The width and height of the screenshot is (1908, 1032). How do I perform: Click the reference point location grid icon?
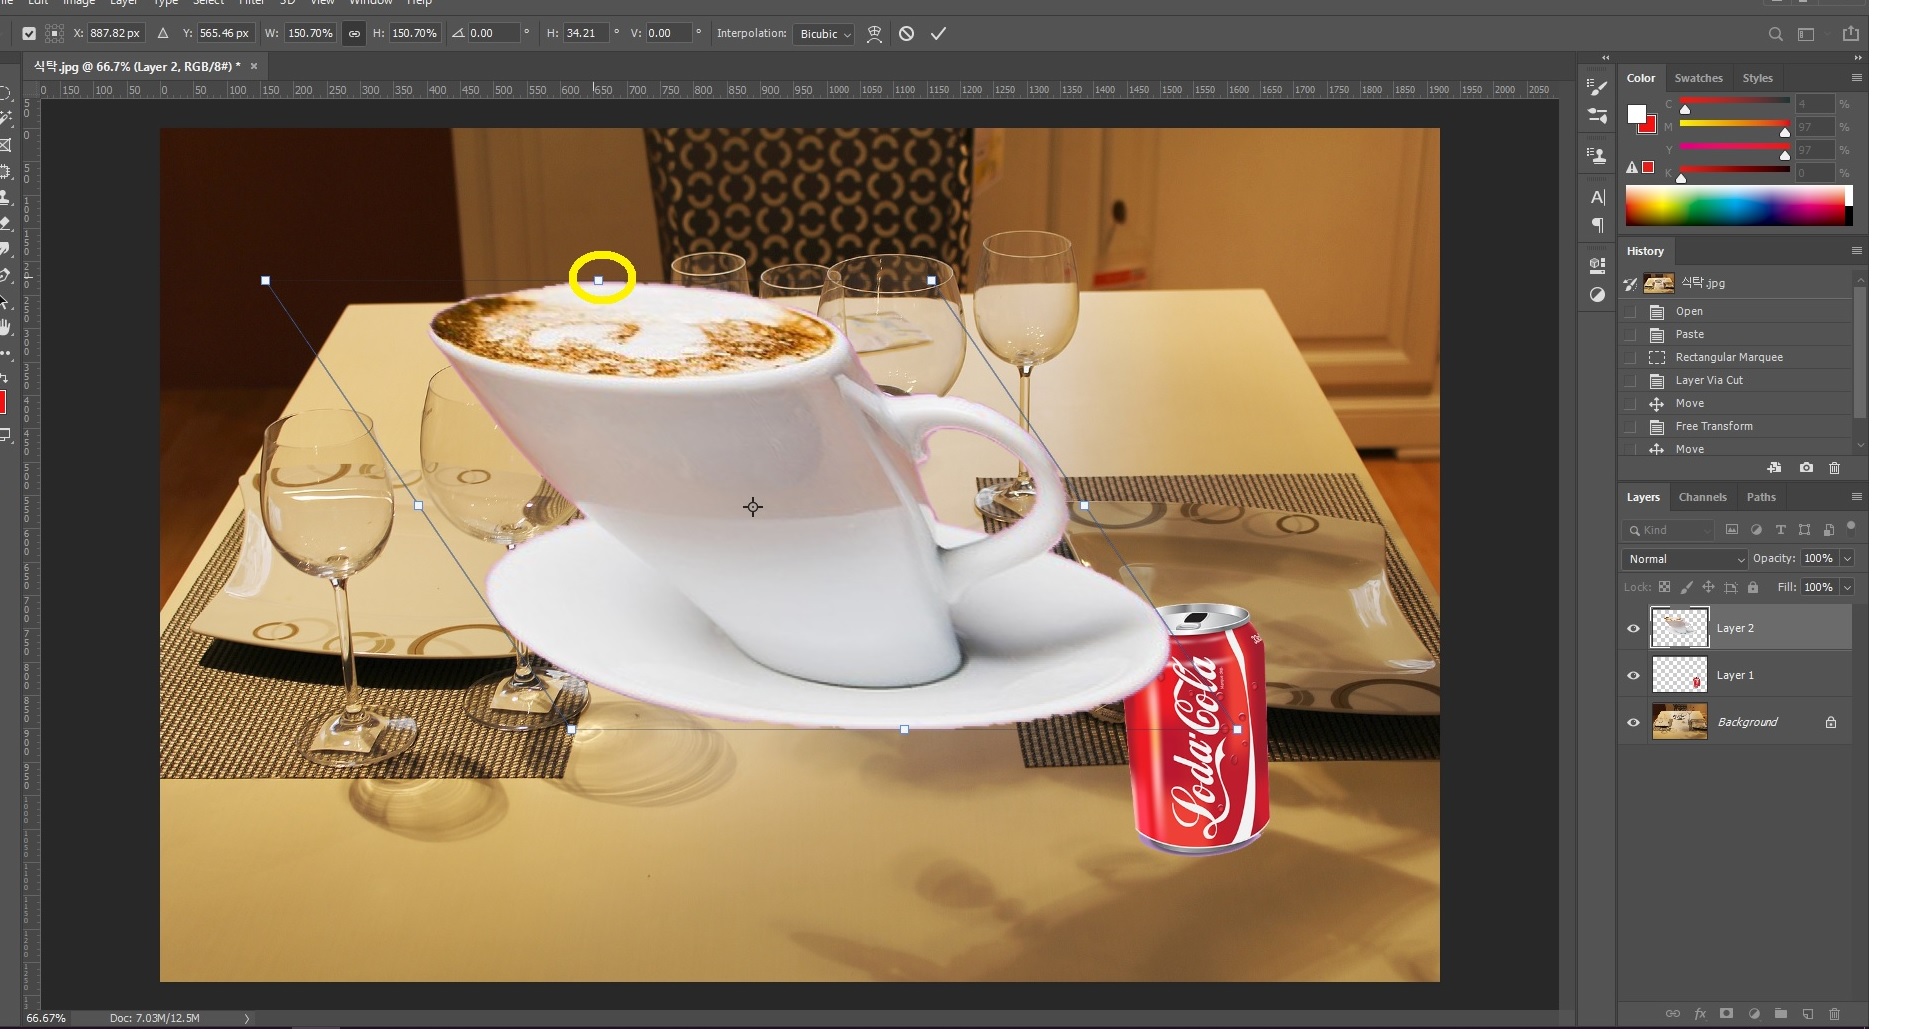pos(55,33)
